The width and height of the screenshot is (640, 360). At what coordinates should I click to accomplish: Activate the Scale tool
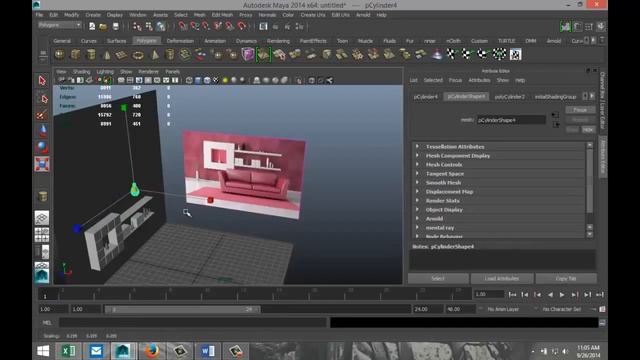click(x=42, y=164)
